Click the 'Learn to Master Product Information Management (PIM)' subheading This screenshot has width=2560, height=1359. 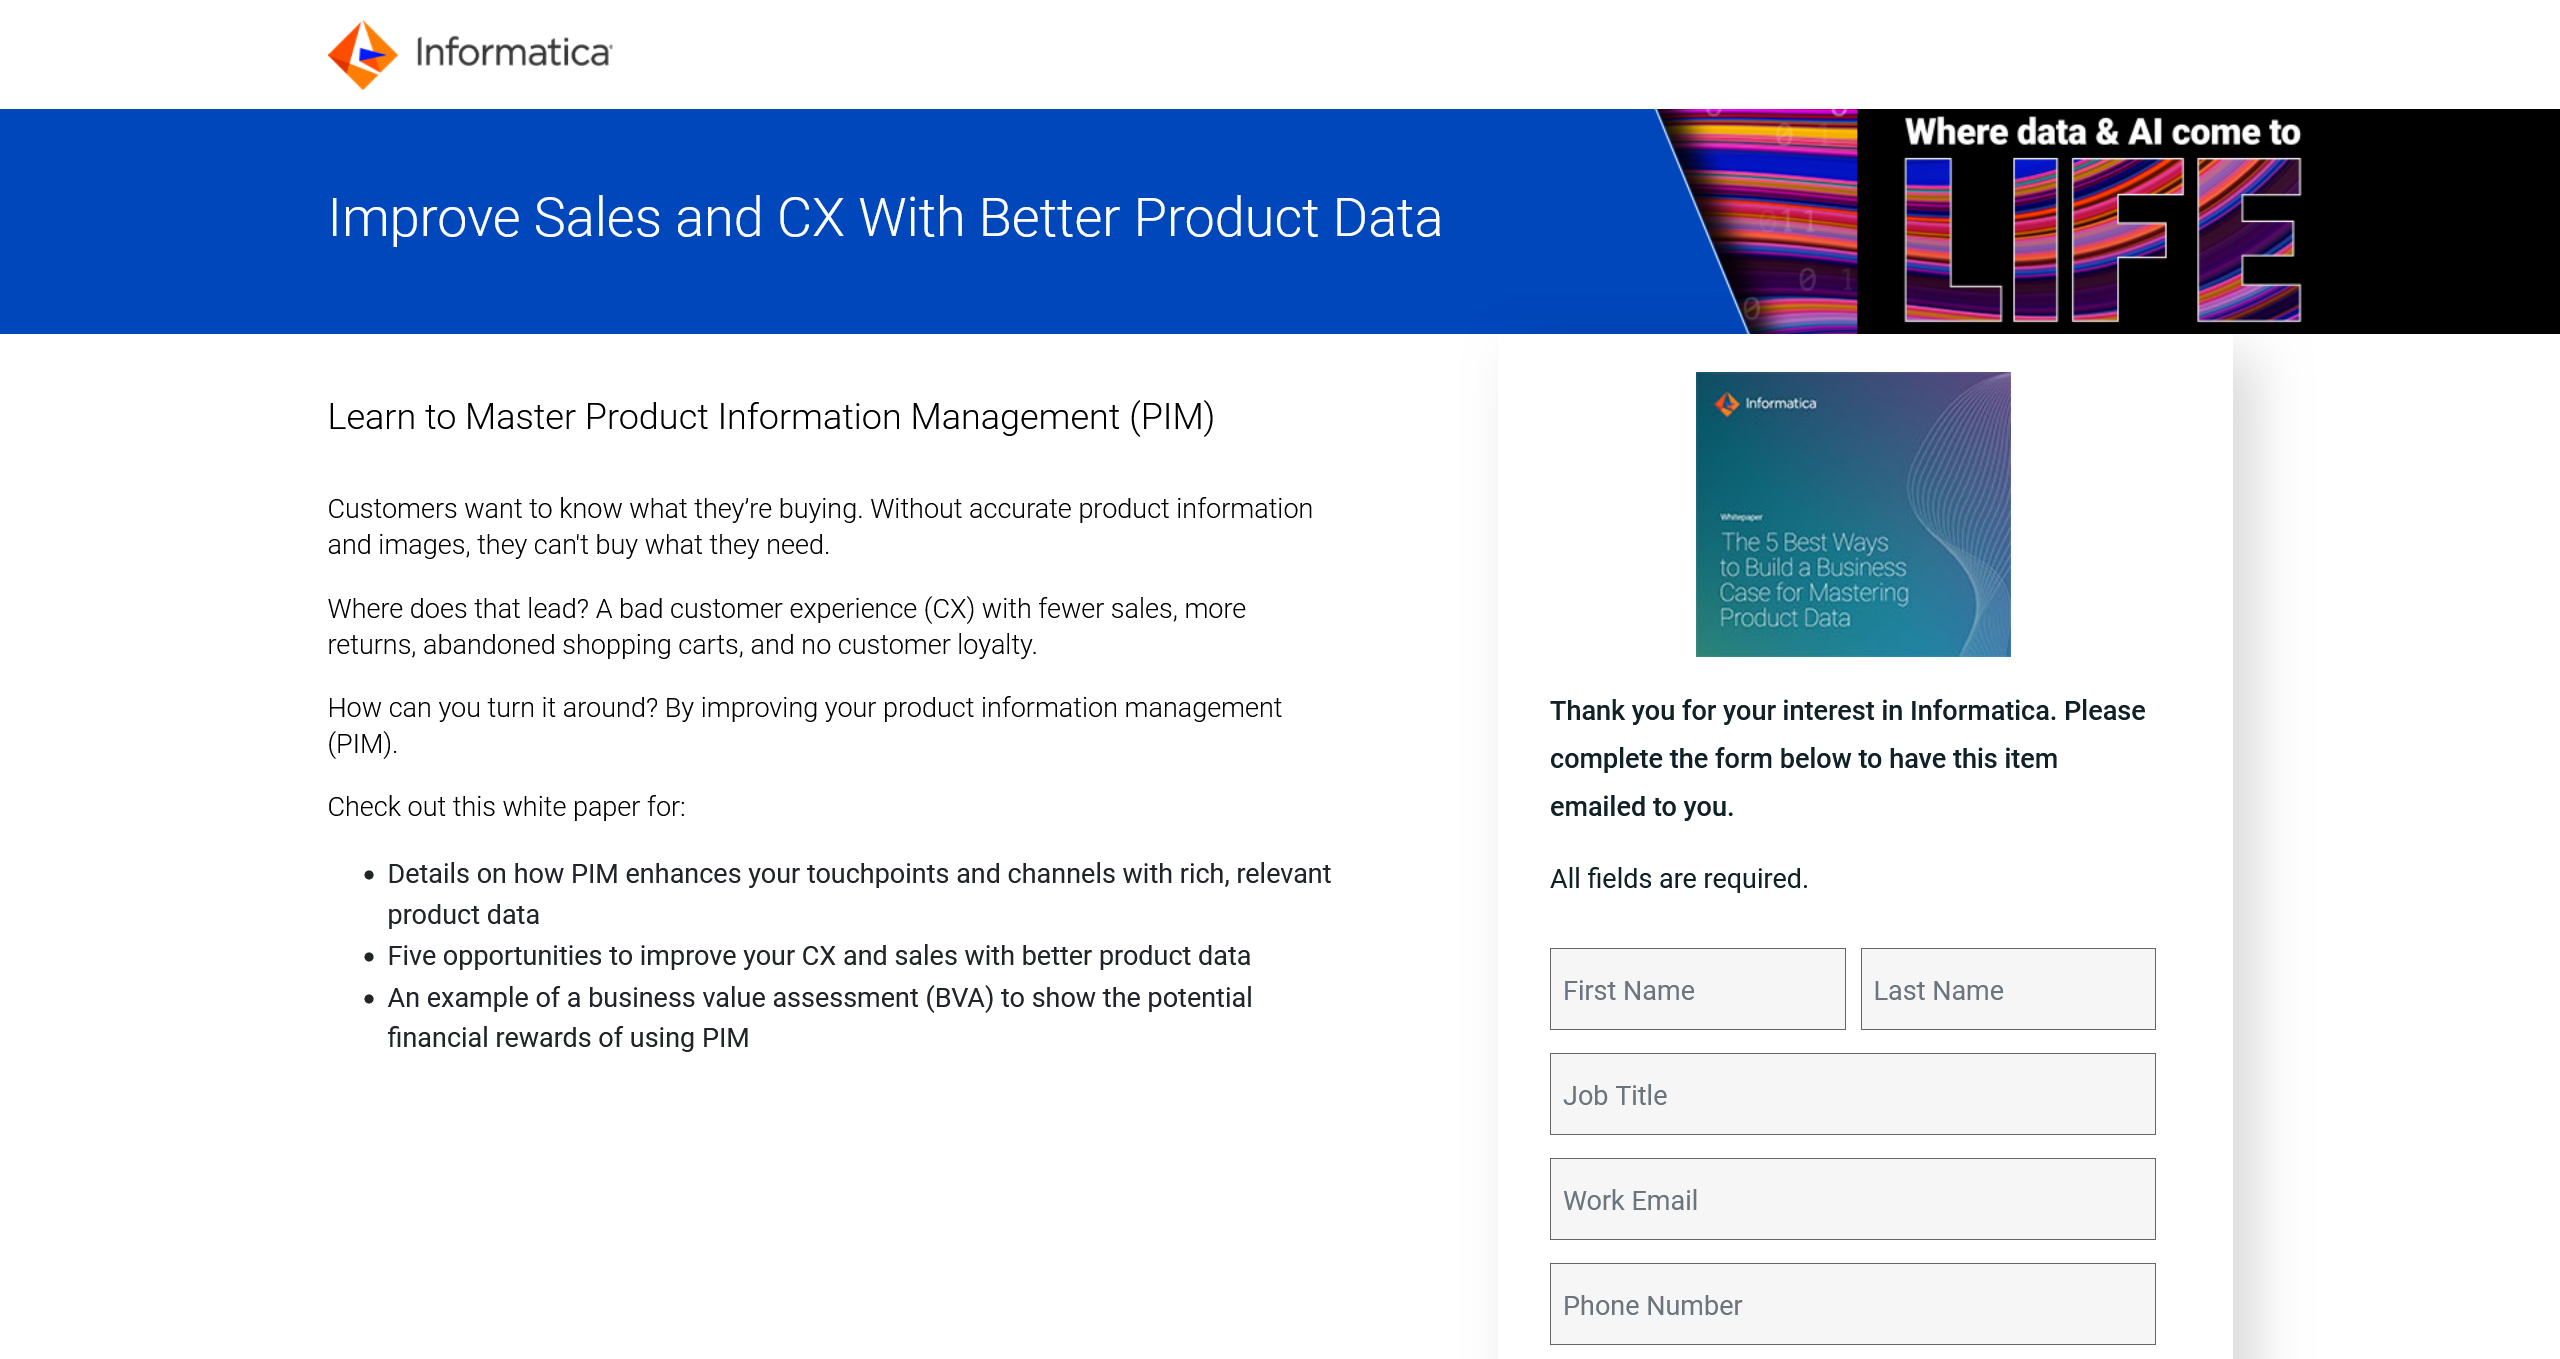click(x=771, y=416)
